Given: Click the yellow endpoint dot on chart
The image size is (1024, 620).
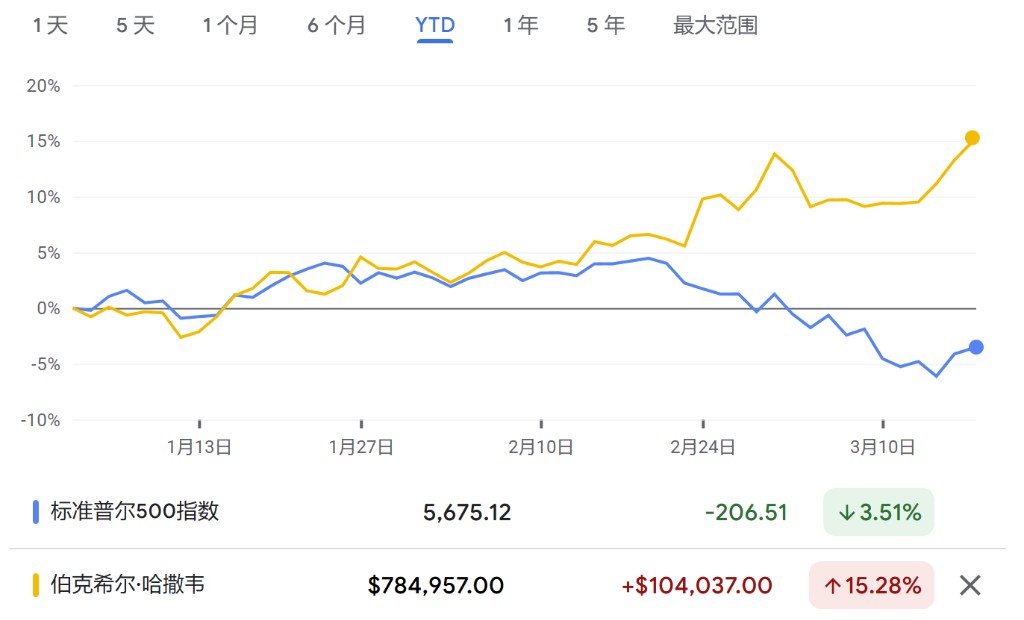Looking at the screenshot, I should coord(972,138).
